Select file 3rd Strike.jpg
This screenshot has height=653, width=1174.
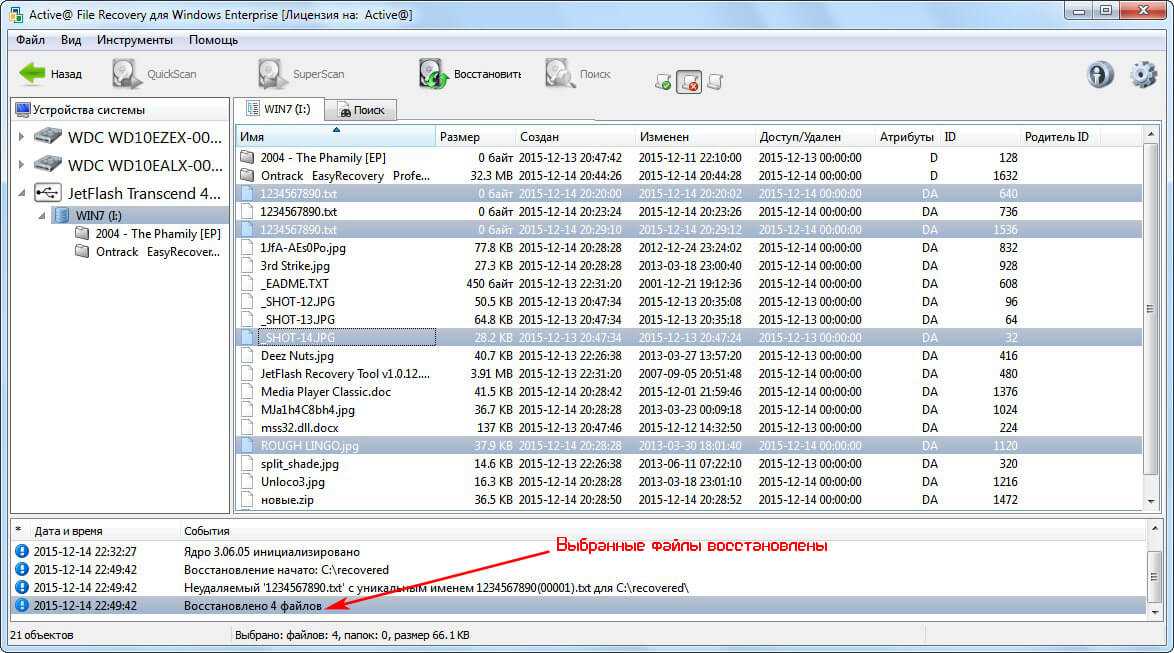point(295,266)
